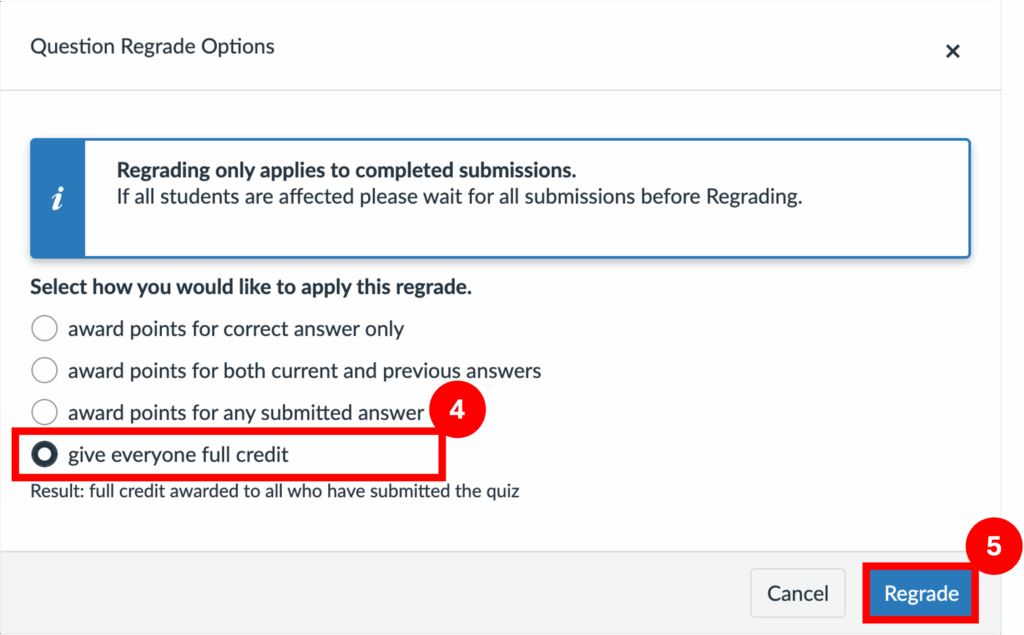Toggle the give everyone full credit radio button
Image resolution: width=1024 pixels, height=635 pixels.
coord(45,455)
